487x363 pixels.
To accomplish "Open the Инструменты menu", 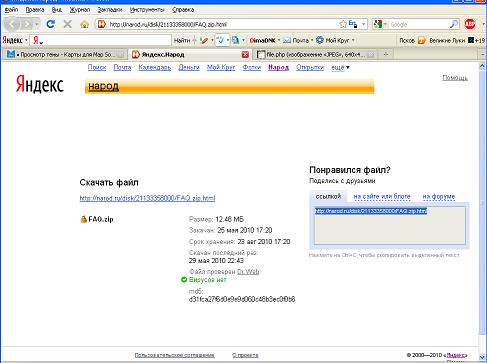I will (x=147, y=10).
